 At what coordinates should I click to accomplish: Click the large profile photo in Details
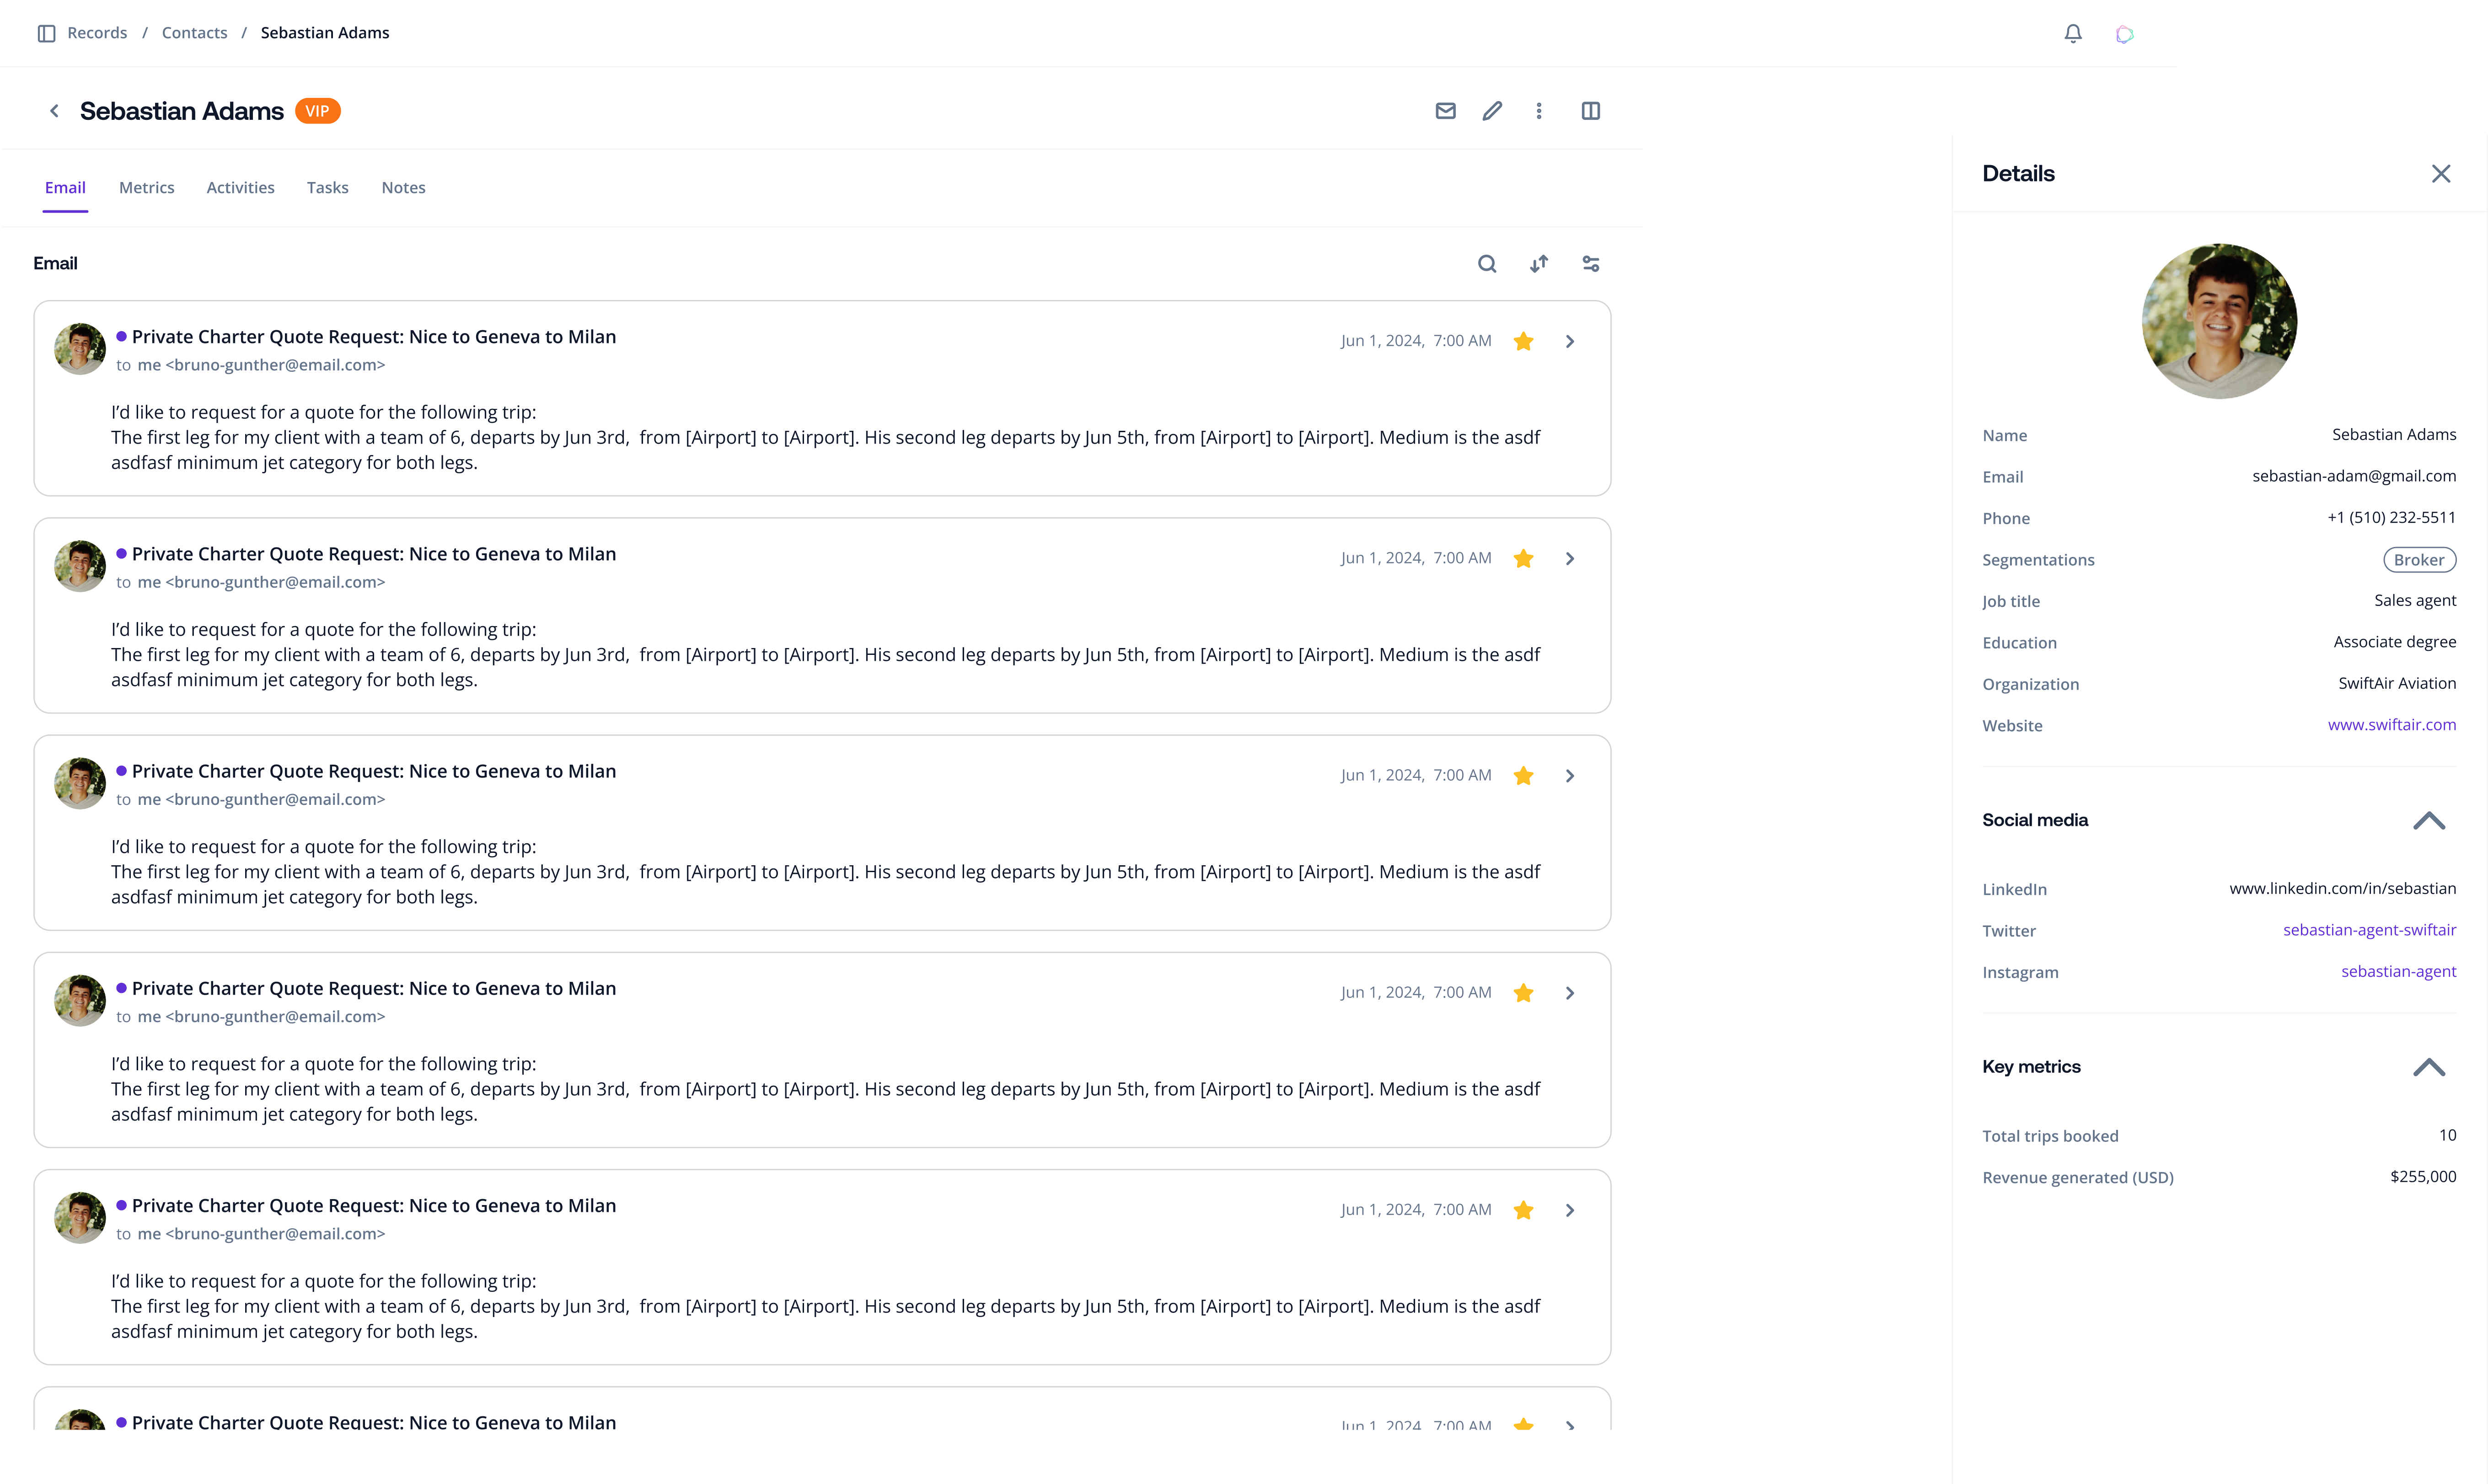tap(2219, 321)
